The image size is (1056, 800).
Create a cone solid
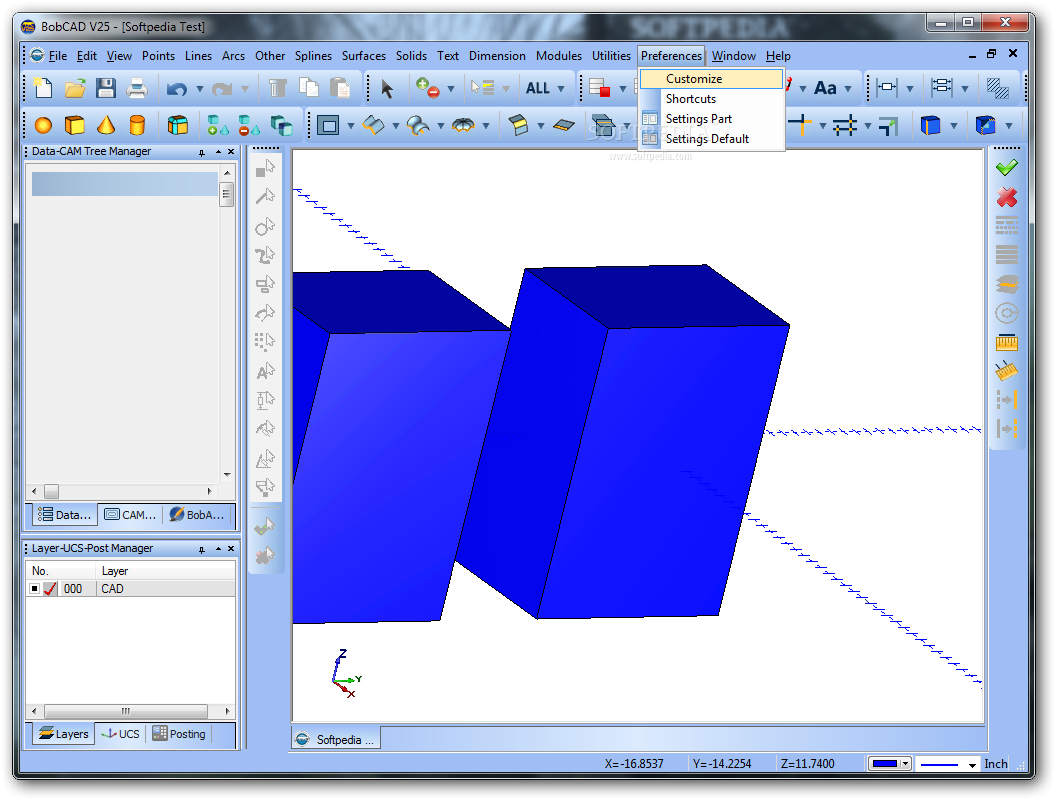[x=106, y=125]
